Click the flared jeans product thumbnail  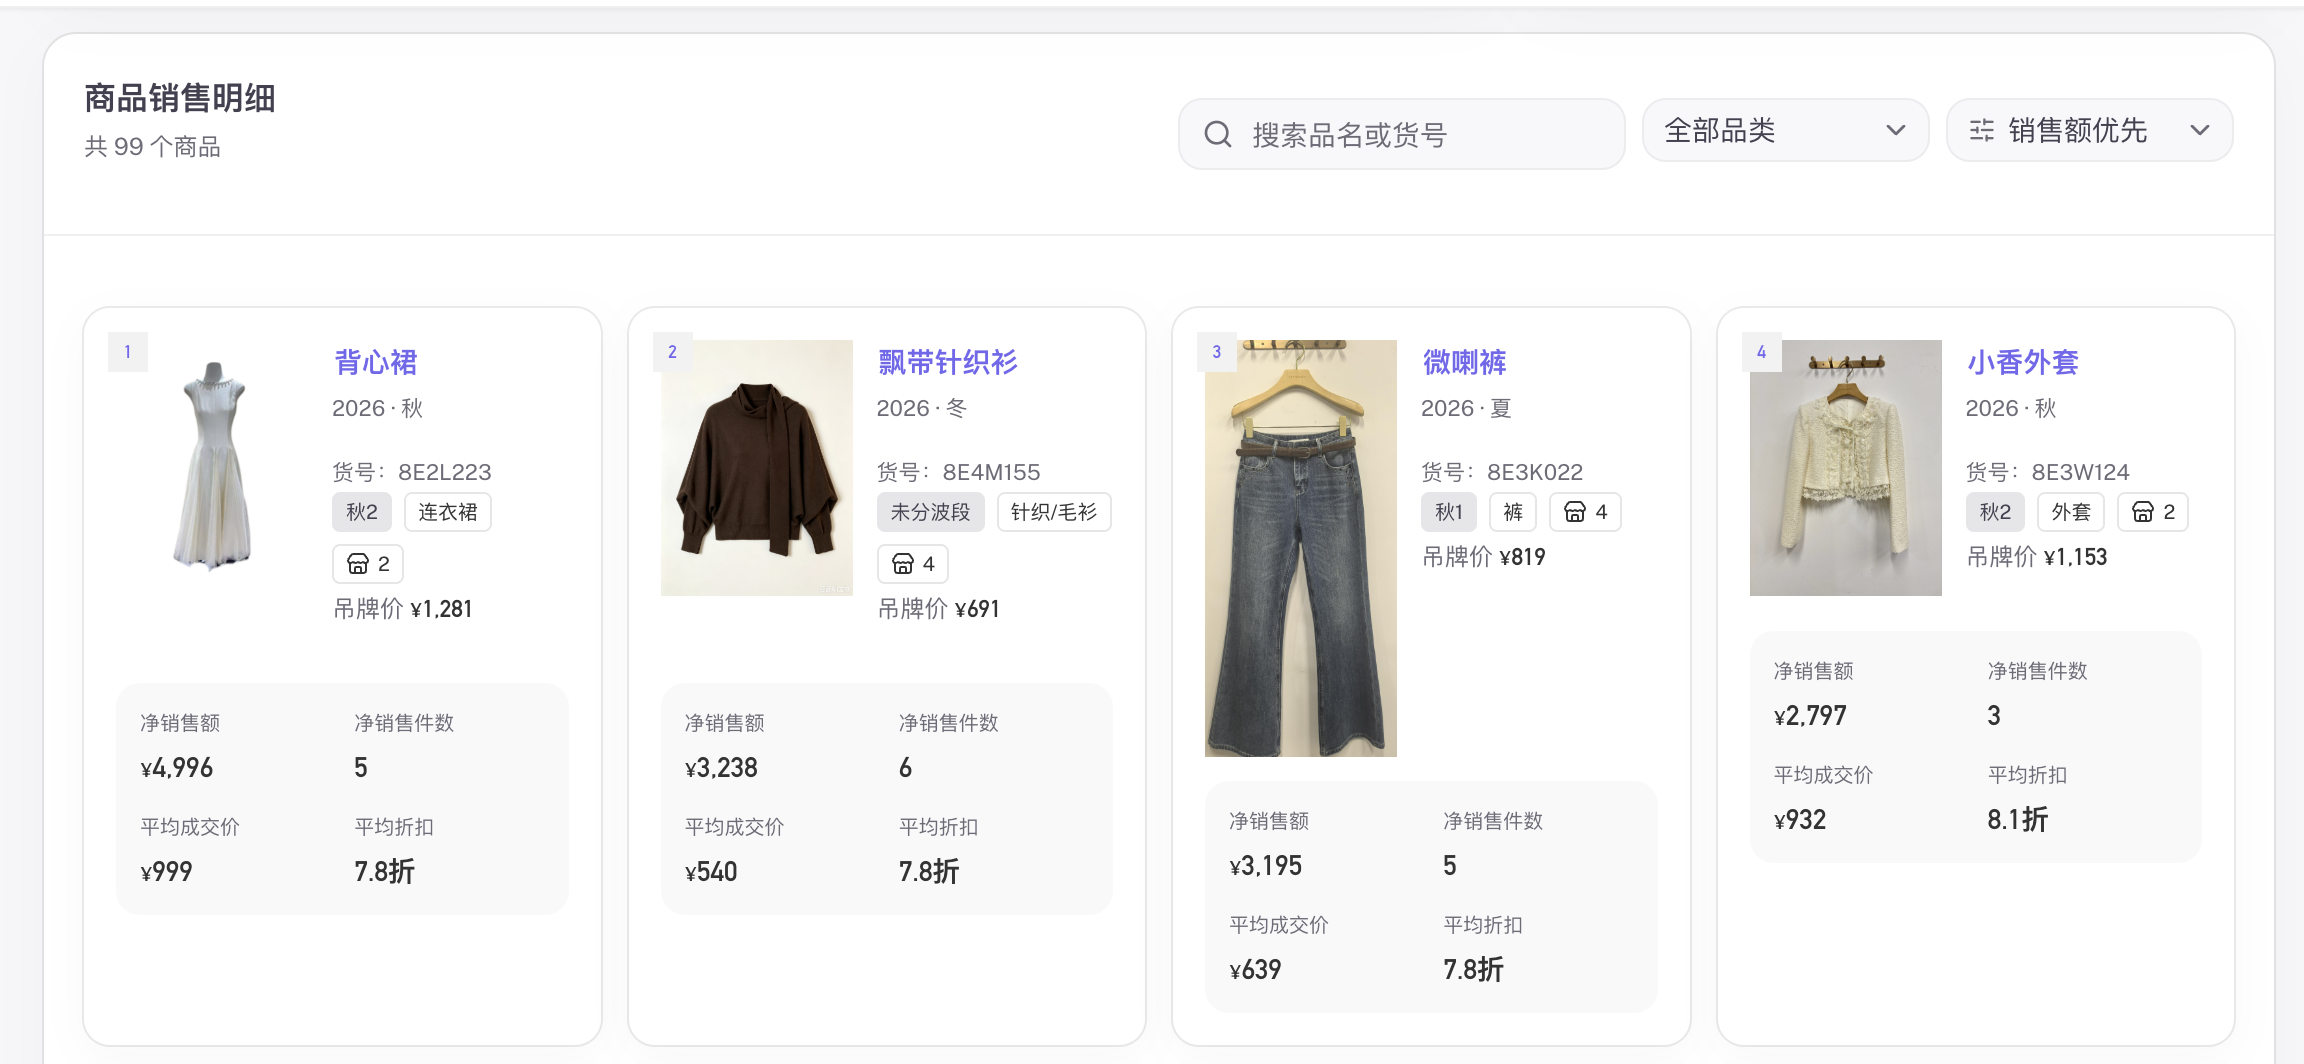1301,548
